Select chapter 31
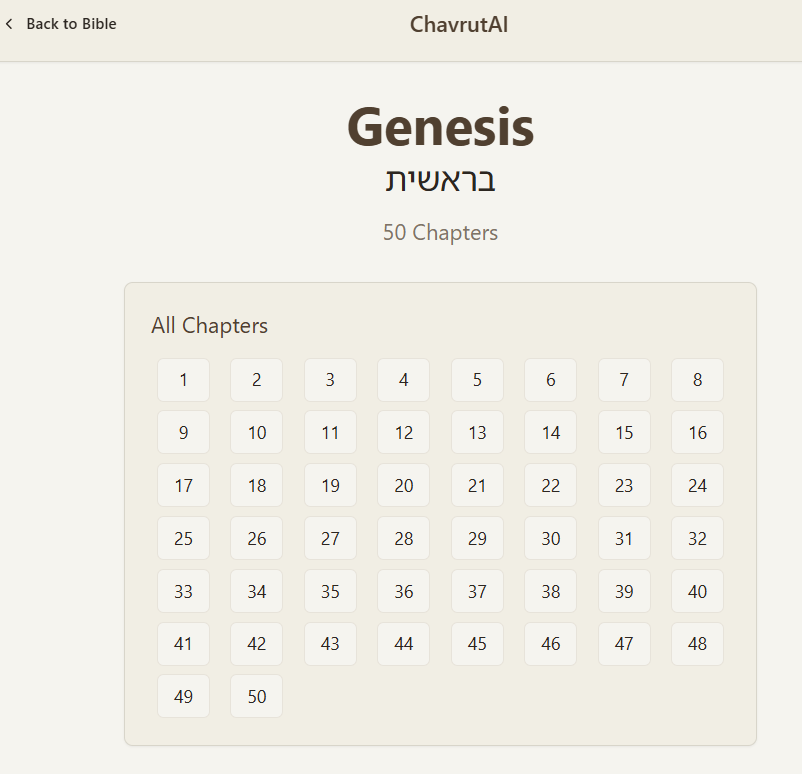The image size is (802, 774). (624, 538)
